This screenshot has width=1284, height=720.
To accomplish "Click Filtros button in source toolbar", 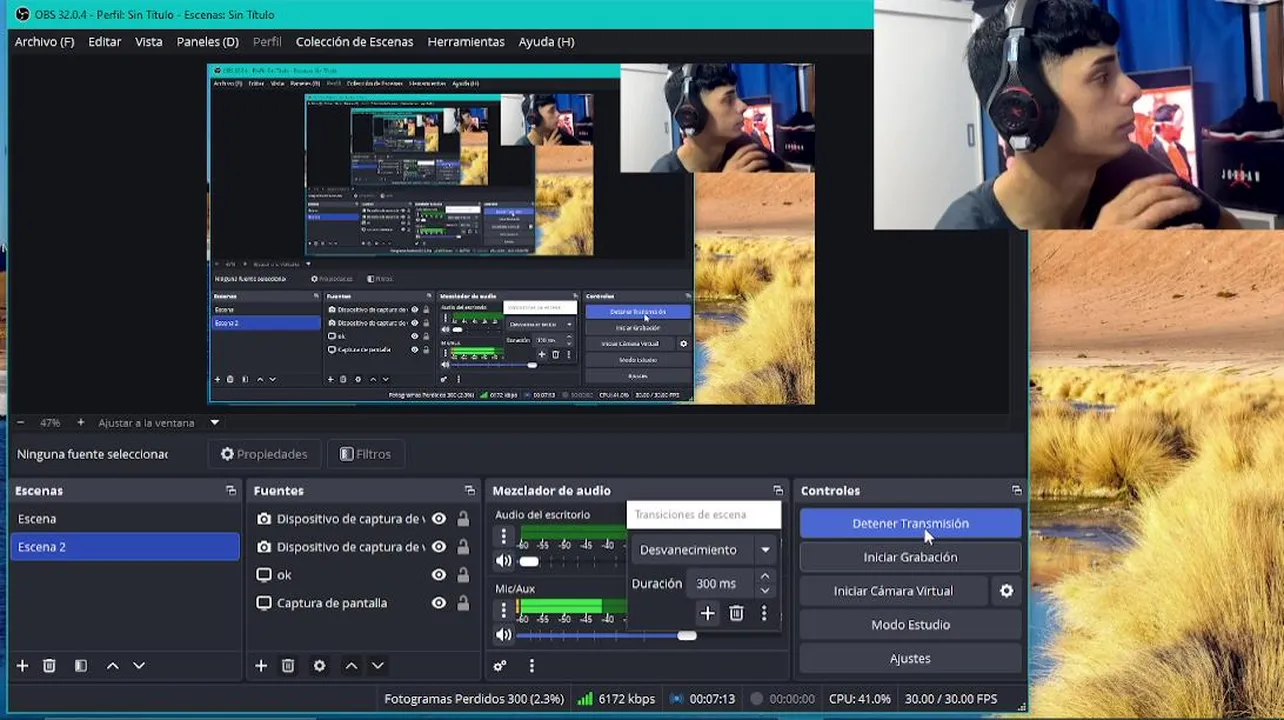I will coord(365,454).
